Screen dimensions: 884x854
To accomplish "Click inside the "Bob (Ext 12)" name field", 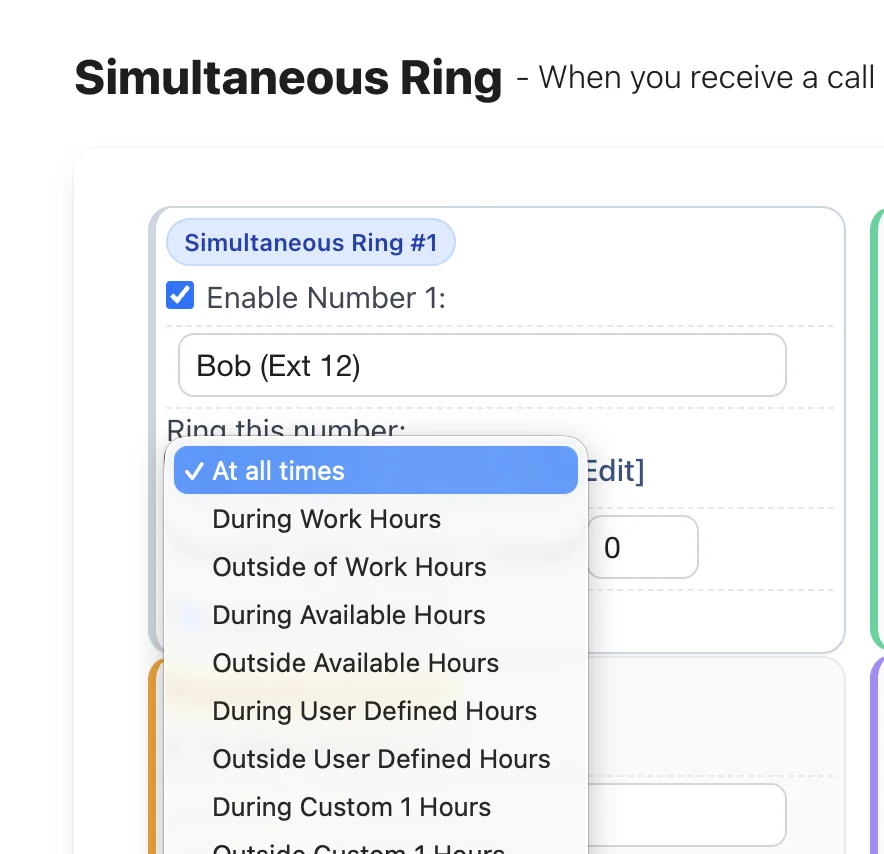I will 482,365.
